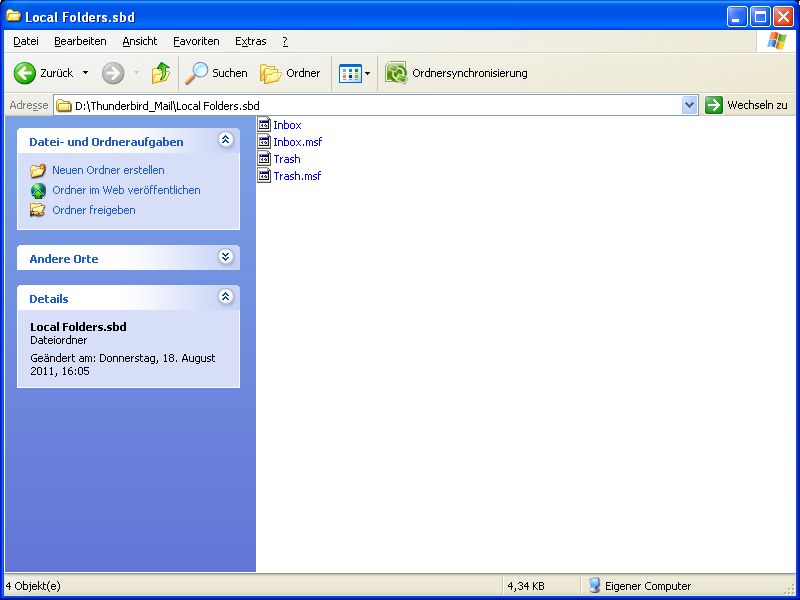Open the Ansicht menu
800x600 pixels.
coord(140,41)
